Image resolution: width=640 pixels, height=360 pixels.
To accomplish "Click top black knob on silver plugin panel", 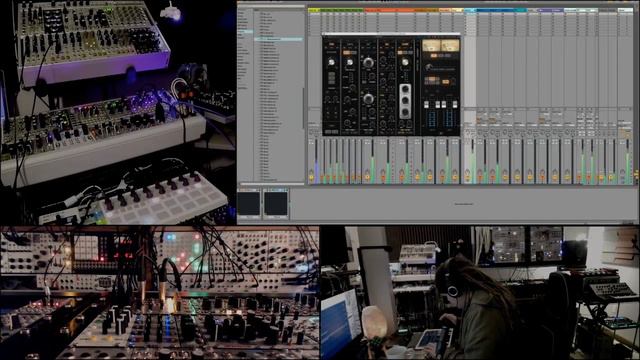I will coord(405,89).
